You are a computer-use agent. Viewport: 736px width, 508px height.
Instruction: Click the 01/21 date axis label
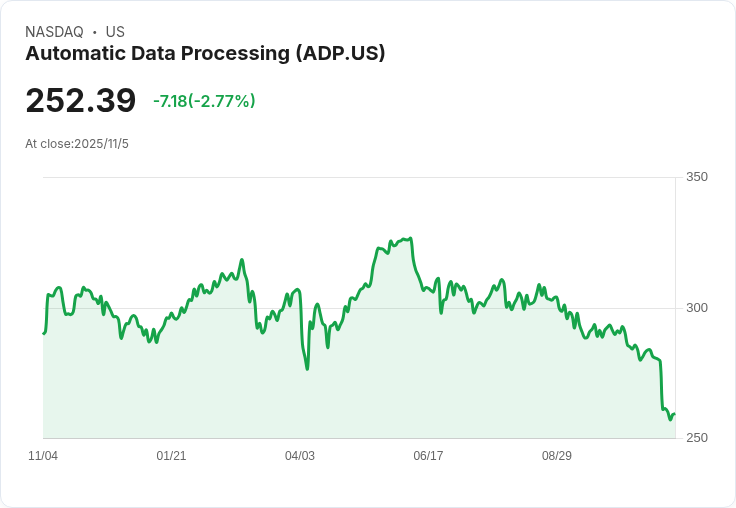click(x=171, y=456)
